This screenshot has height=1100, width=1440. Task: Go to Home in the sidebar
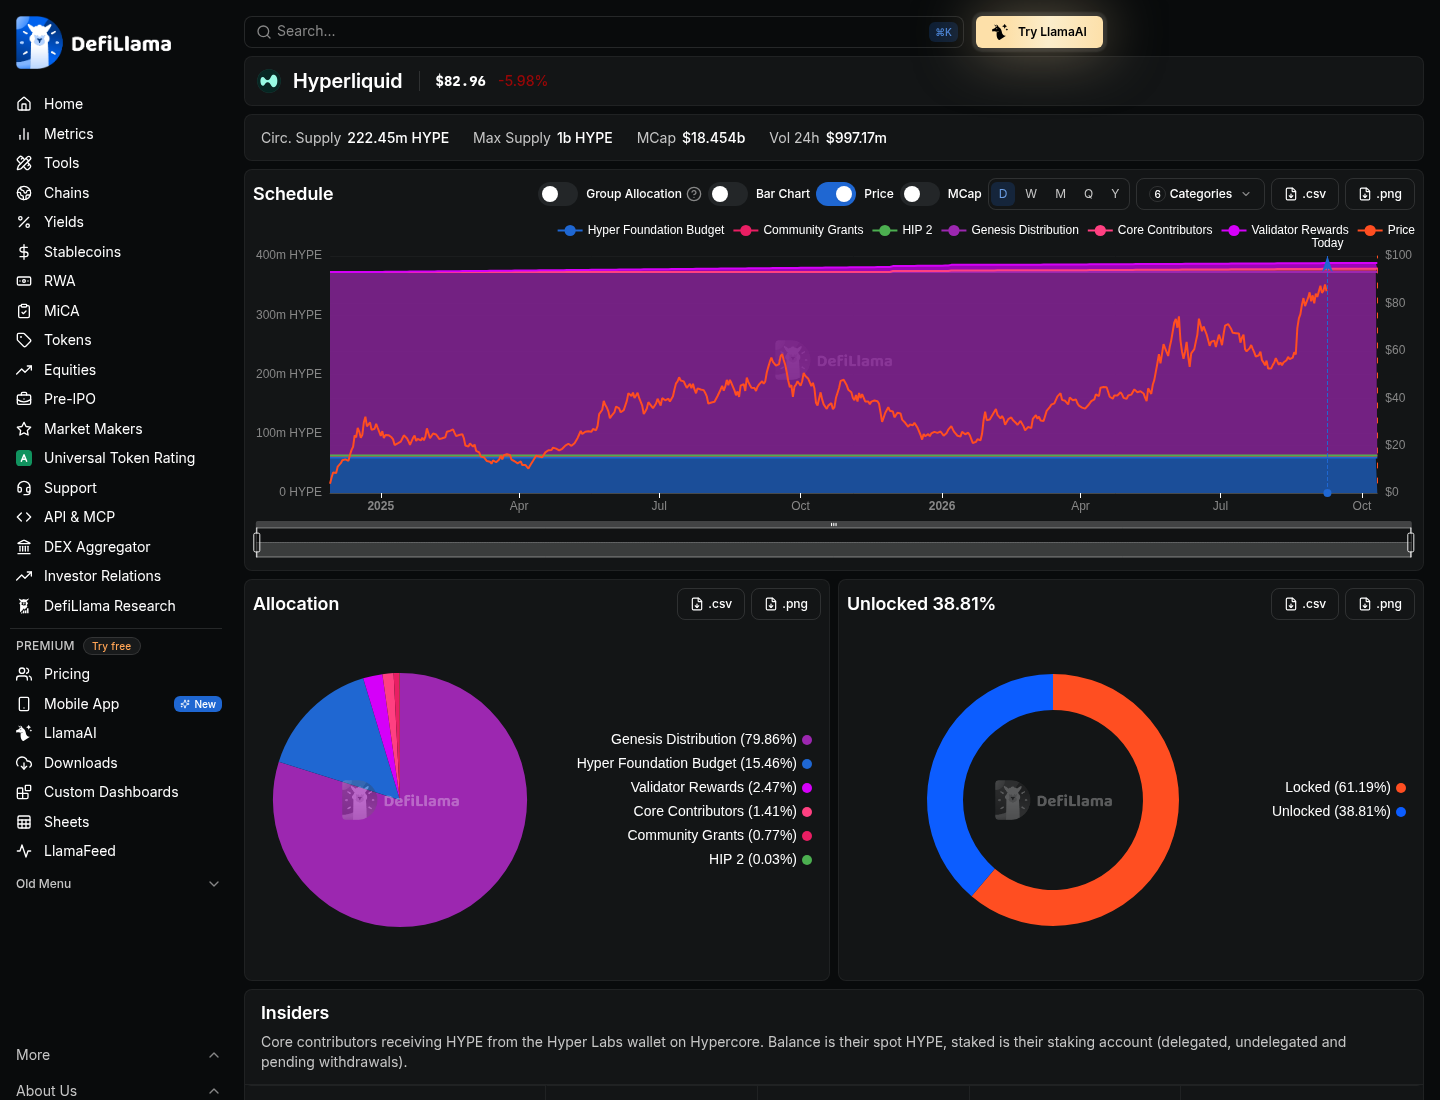pos(63,104)
